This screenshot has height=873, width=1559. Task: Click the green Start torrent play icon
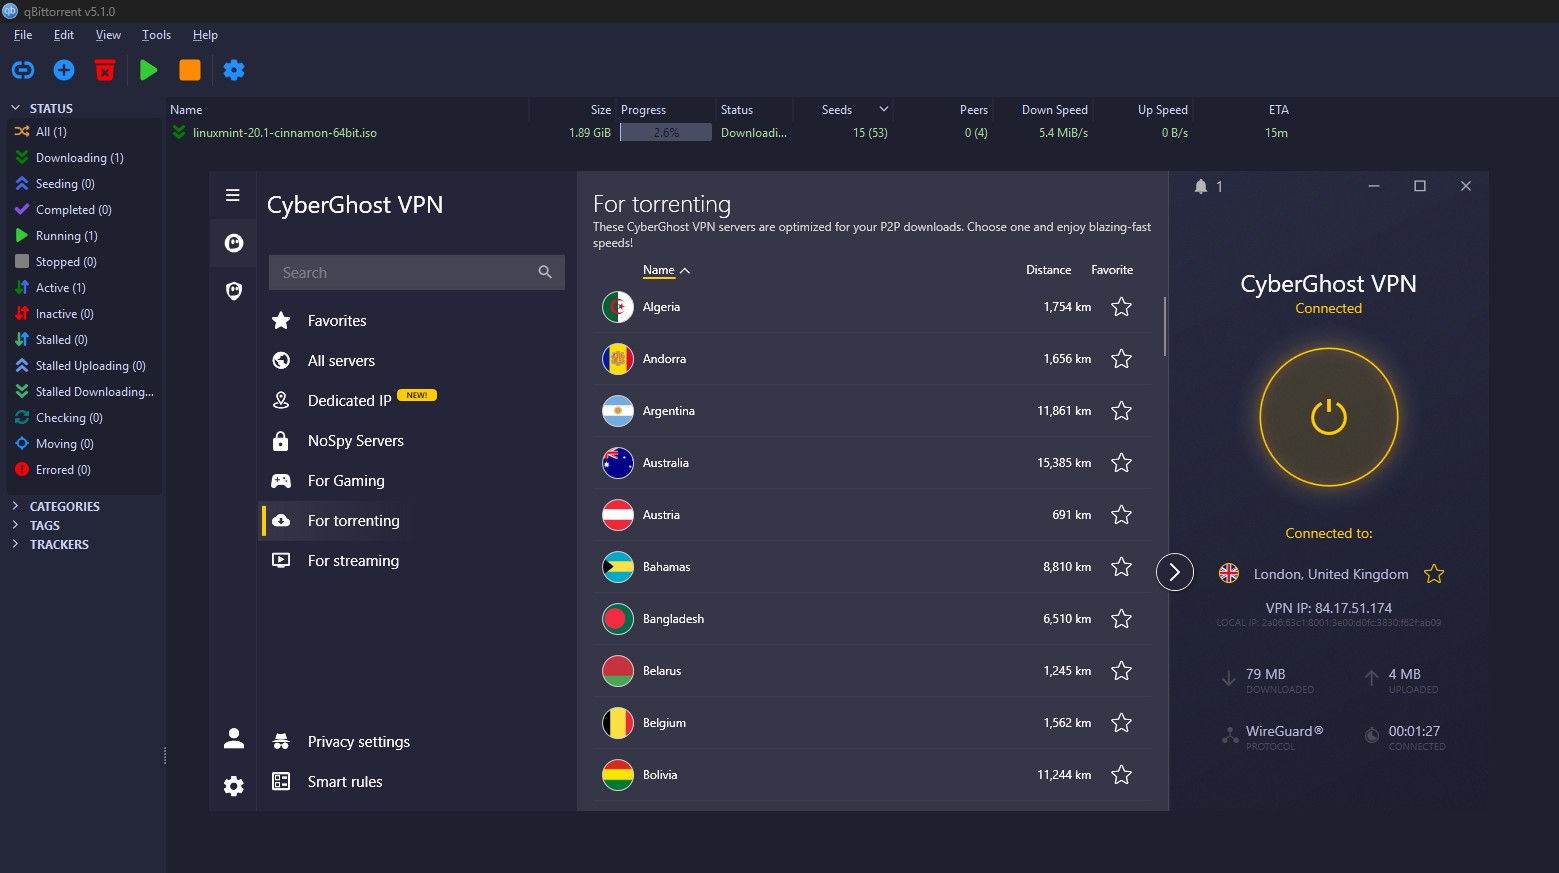(149, 70)
